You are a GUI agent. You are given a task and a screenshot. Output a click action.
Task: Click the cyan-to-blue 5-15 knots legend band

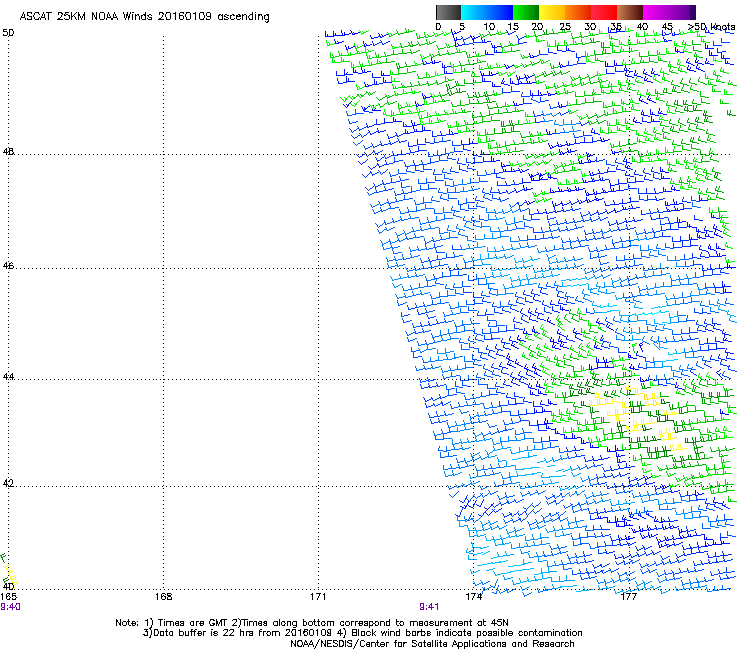click(x=487, y=12)
